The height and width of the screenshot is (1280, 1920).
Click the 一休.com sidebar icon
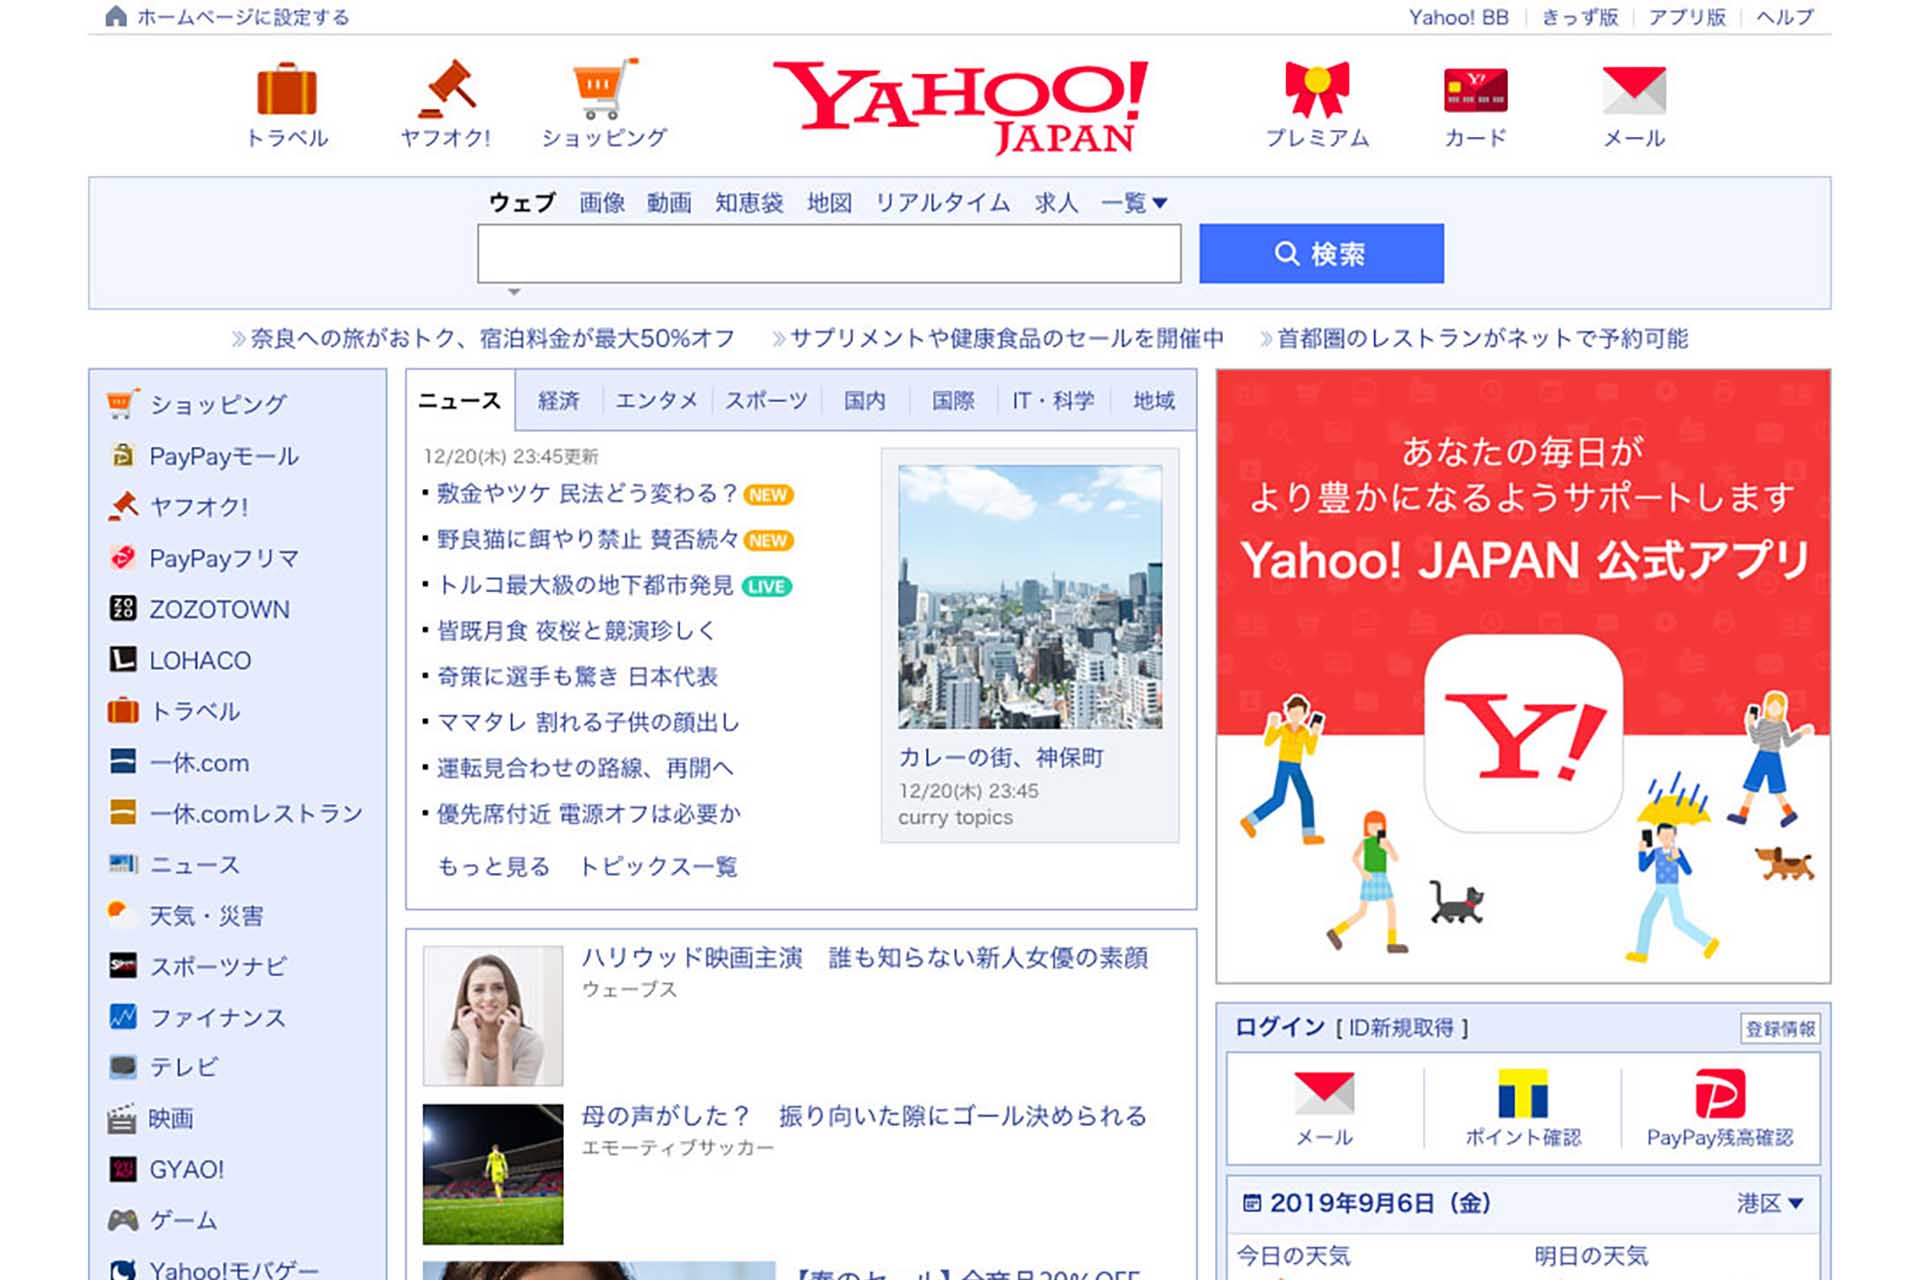pyautogui.click(x=123, y=761)
